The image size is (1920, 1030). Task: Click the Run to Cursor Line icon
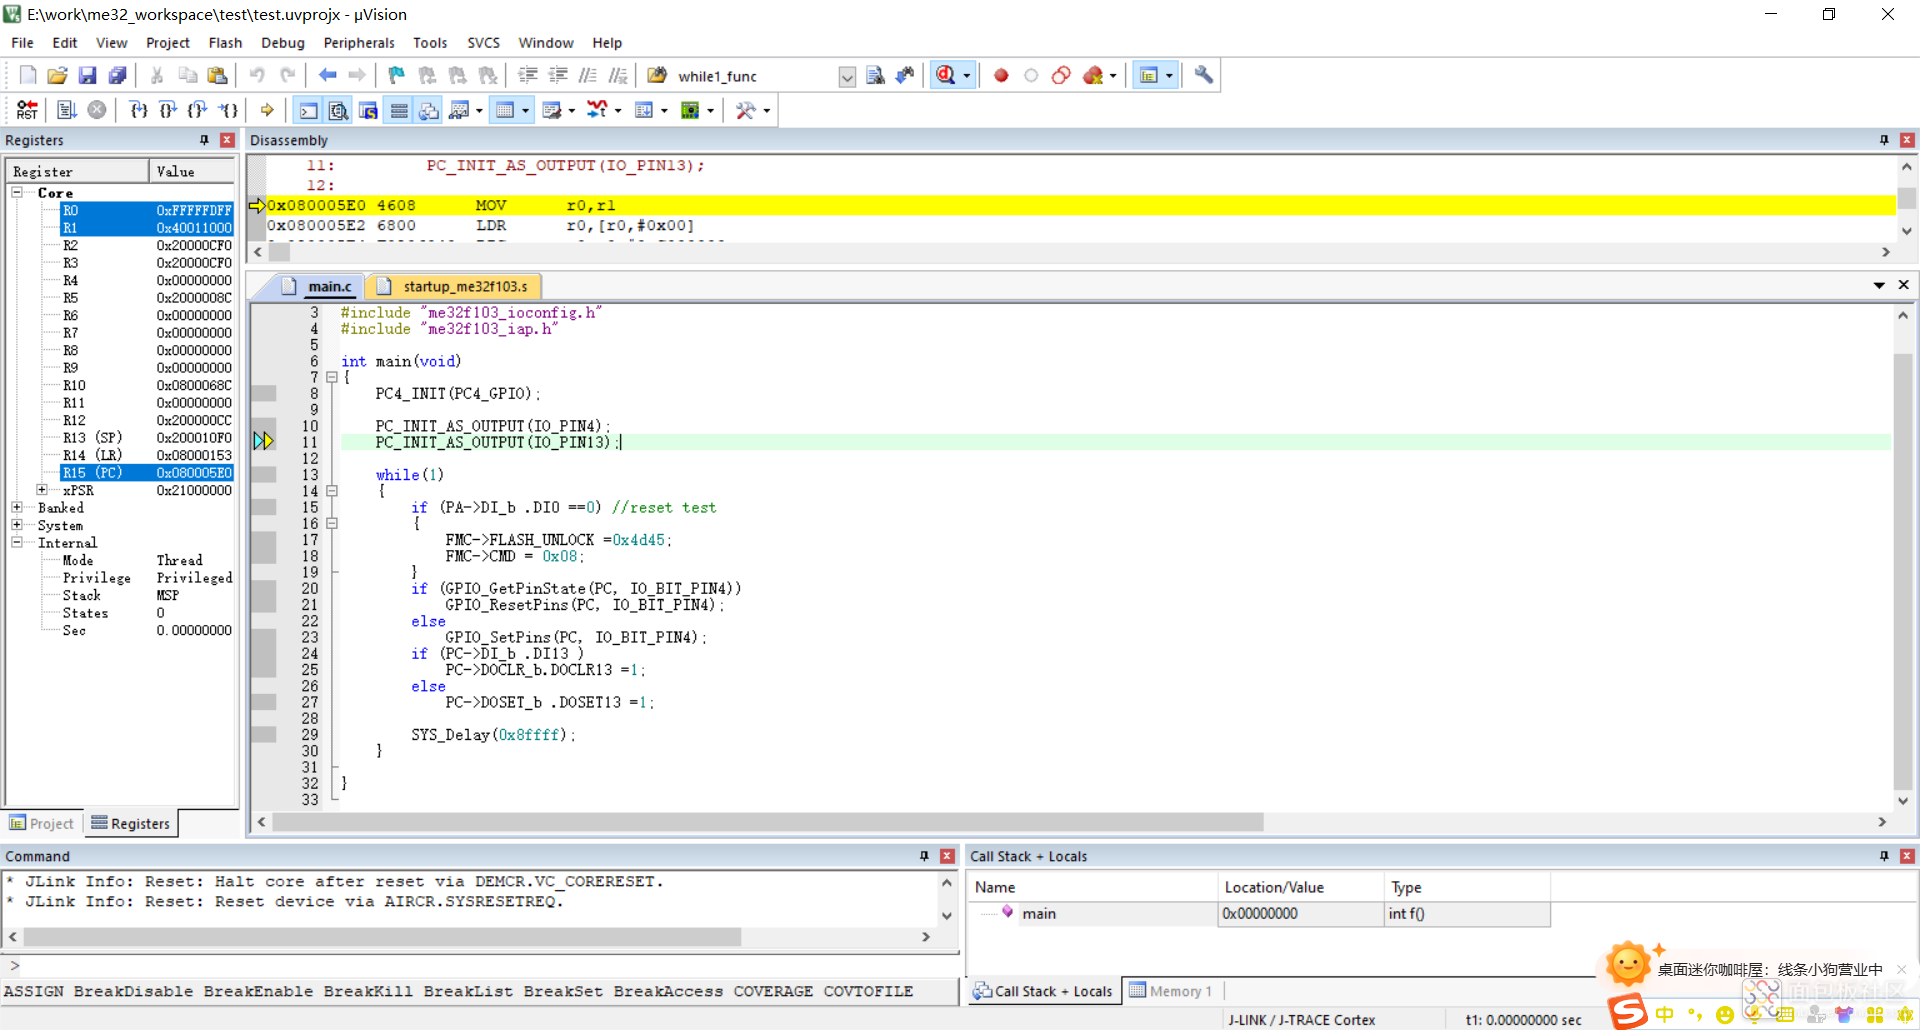pyautogui.click(x=228, y=110)
